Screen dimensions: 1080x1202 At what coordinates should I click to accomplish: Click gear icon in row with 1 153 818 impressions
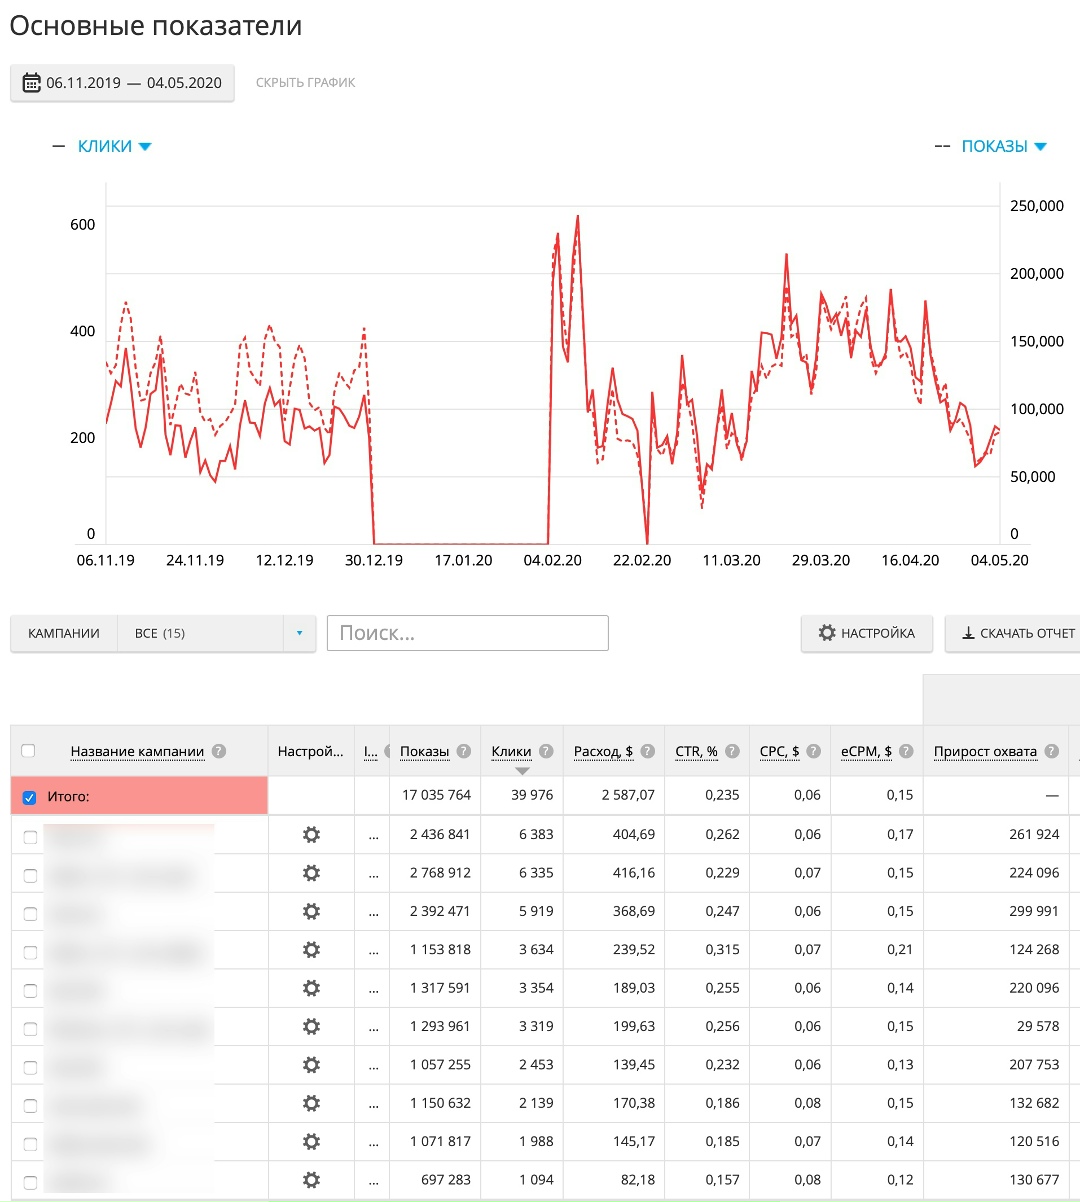pyautogui.click(x=311, y=950)
